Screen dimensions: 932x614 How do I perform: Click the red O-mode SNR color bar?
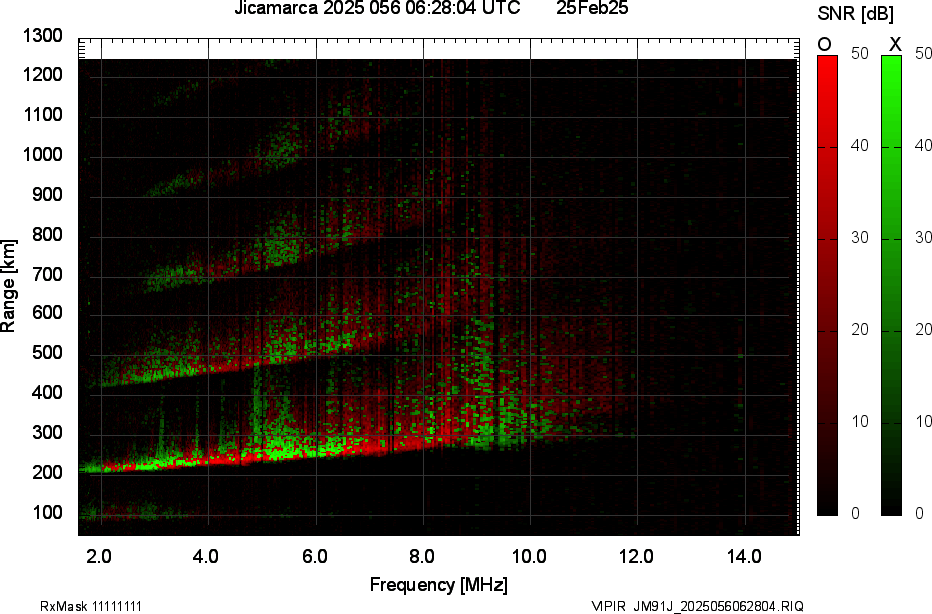pos(827,285)
